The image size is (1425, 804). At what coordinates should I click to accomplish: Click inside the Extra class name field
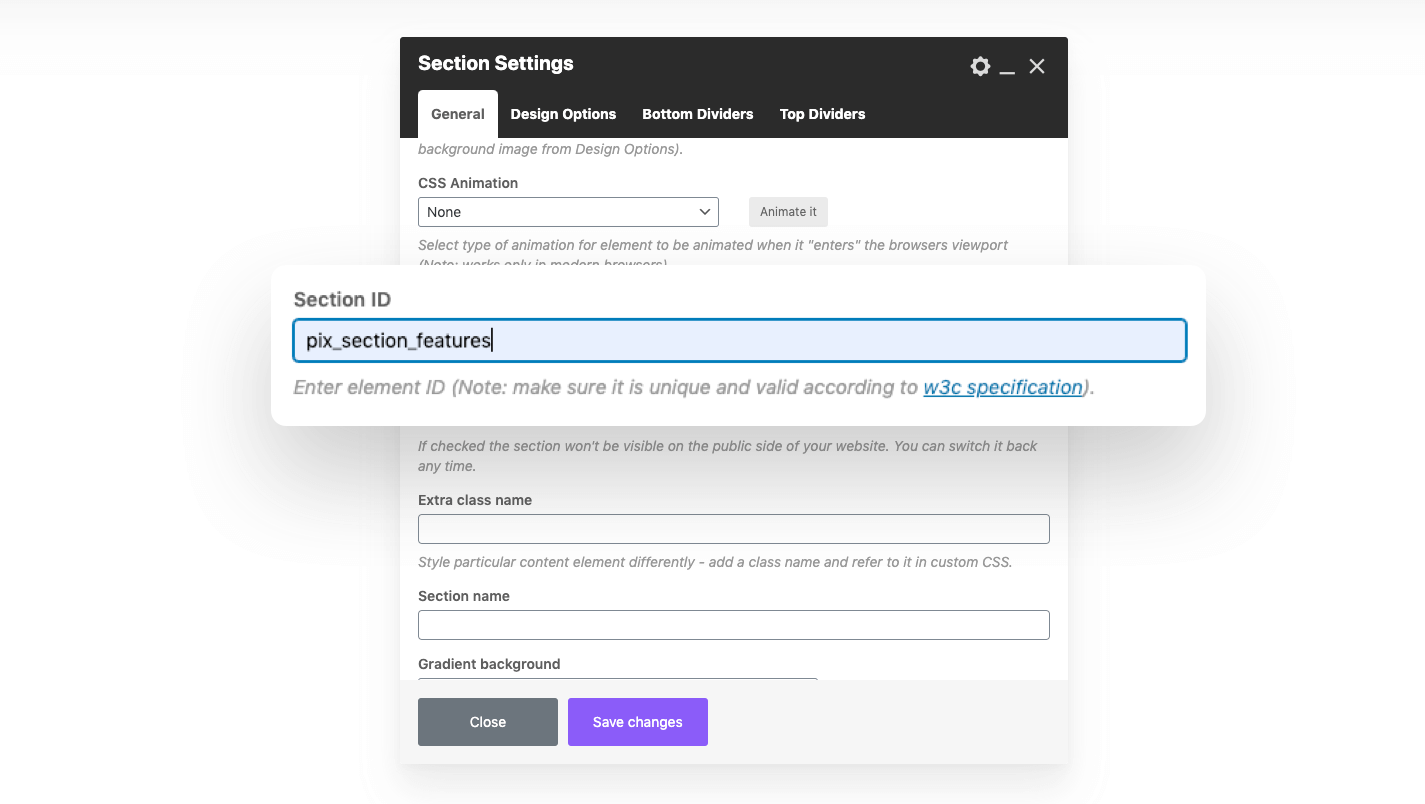coord(734,529)
